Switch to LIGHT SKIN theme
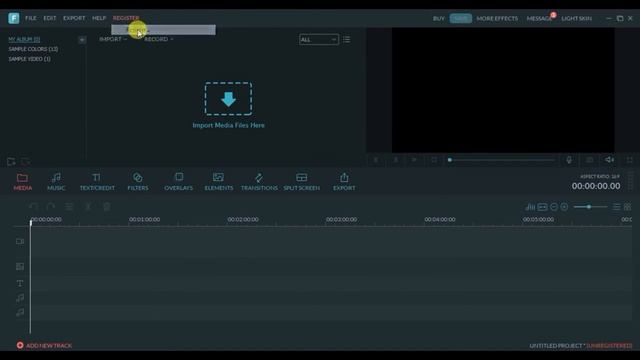Image resolution: width=640 pixels, height=360 pixels. pos(576,18)
